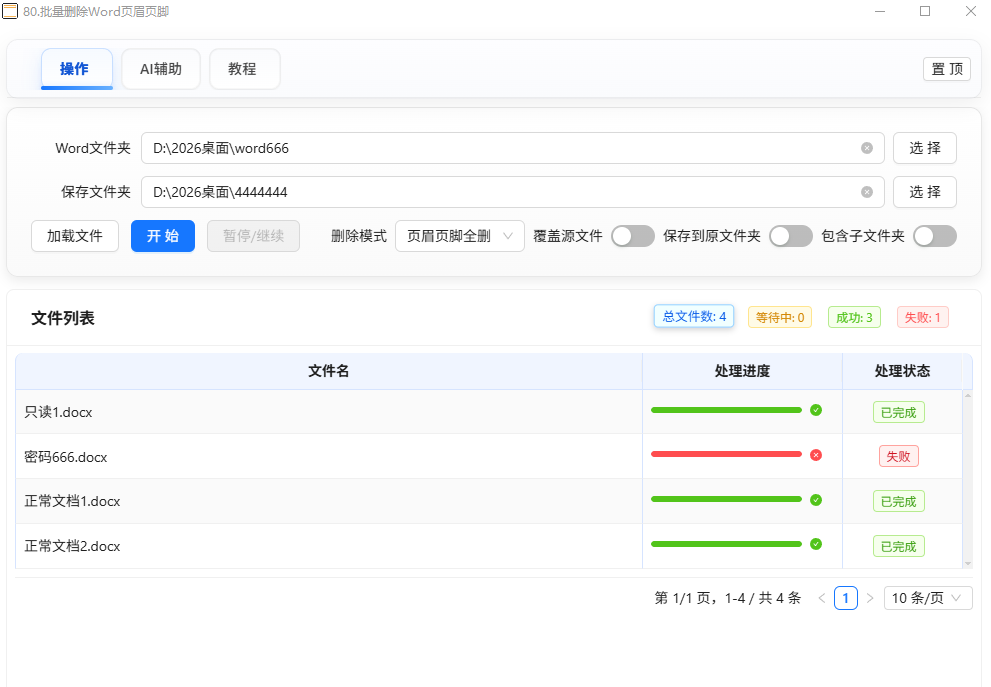991x687 pixels.
Task: Go to the previous page with the left arrow
Action: pyautogui.click(x=822, y=598)
